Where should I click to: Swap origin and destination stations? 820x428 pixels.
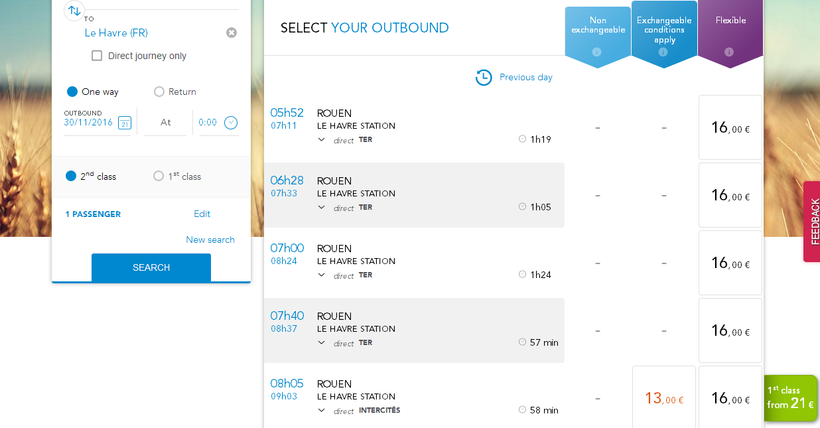(75, 11)
